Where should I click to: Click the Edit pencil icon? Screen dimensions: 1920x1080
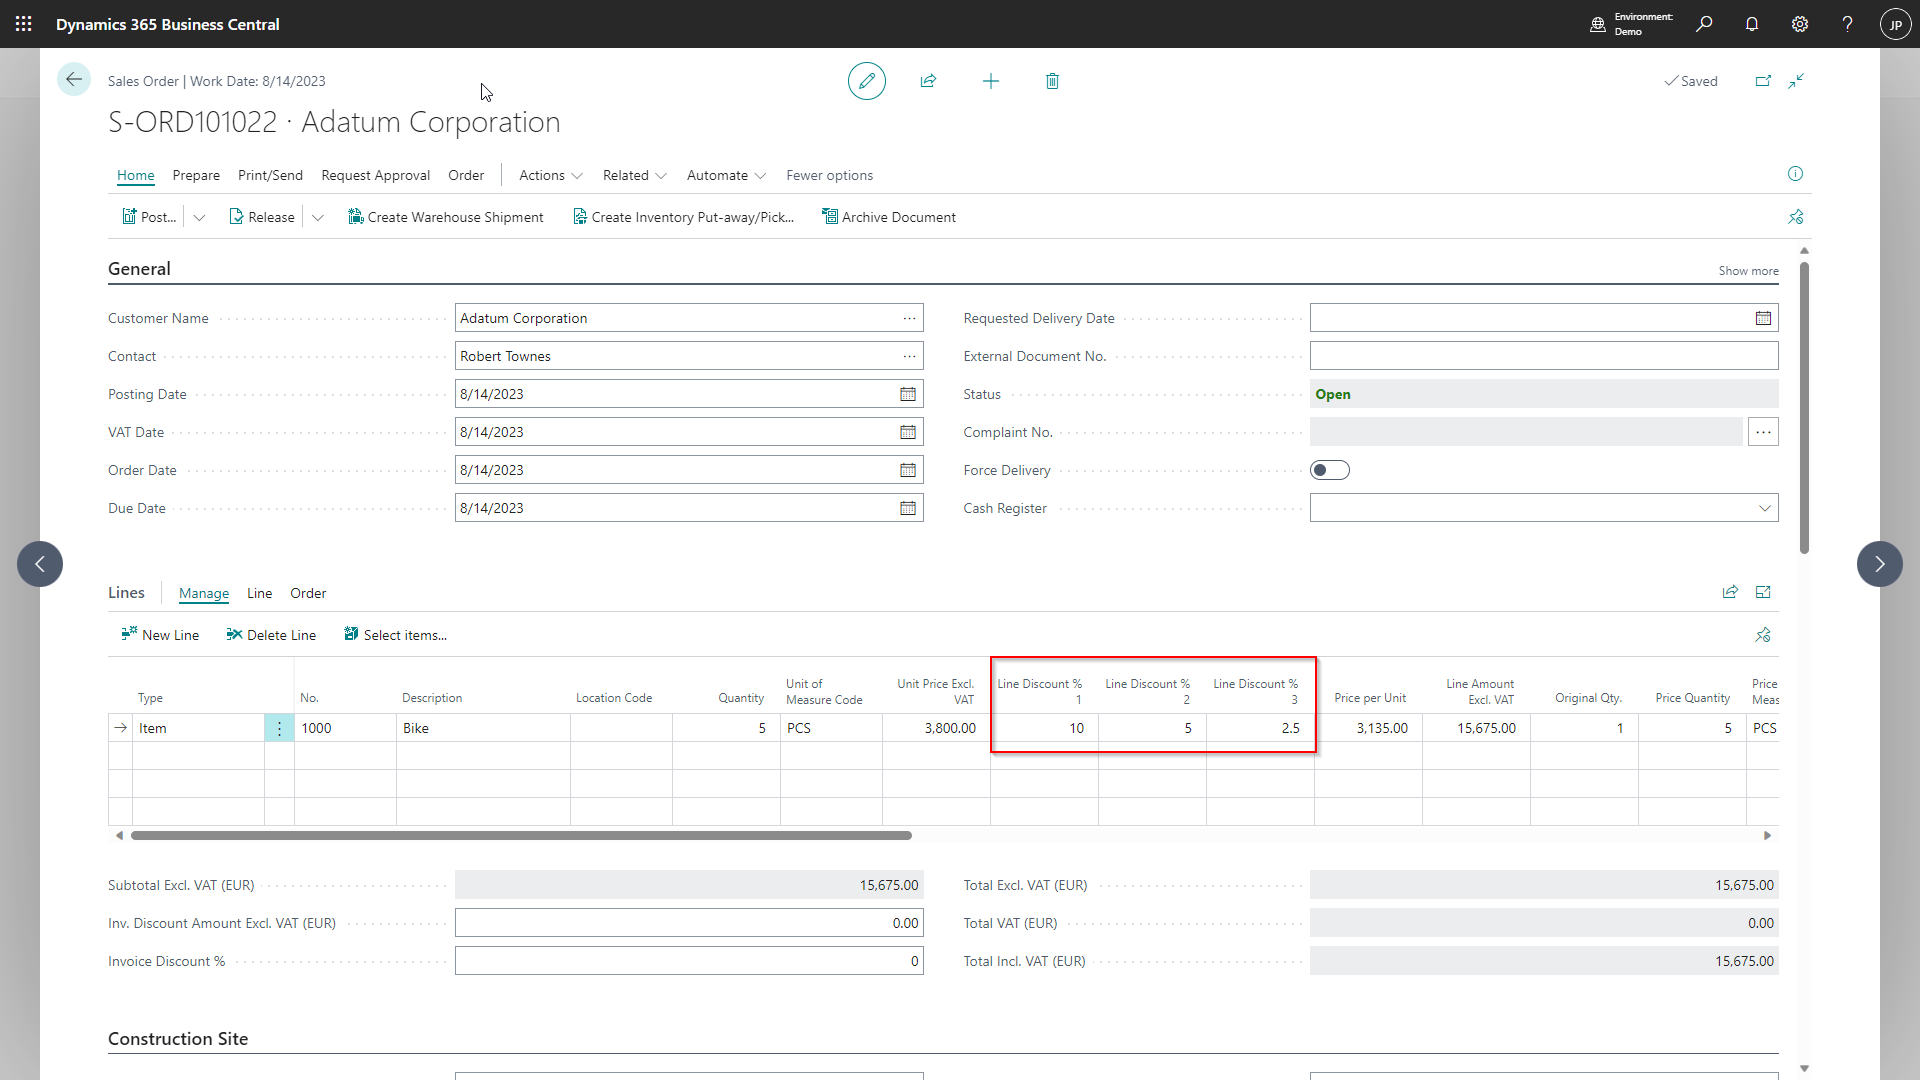(865, 82)
